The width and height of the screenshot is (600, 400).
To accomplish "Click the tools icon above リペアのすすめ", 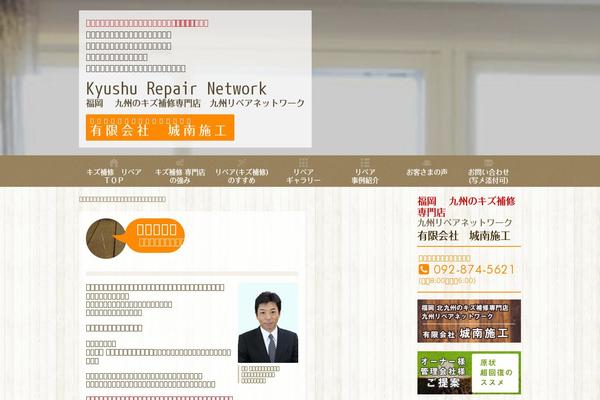I will point(241,163).
